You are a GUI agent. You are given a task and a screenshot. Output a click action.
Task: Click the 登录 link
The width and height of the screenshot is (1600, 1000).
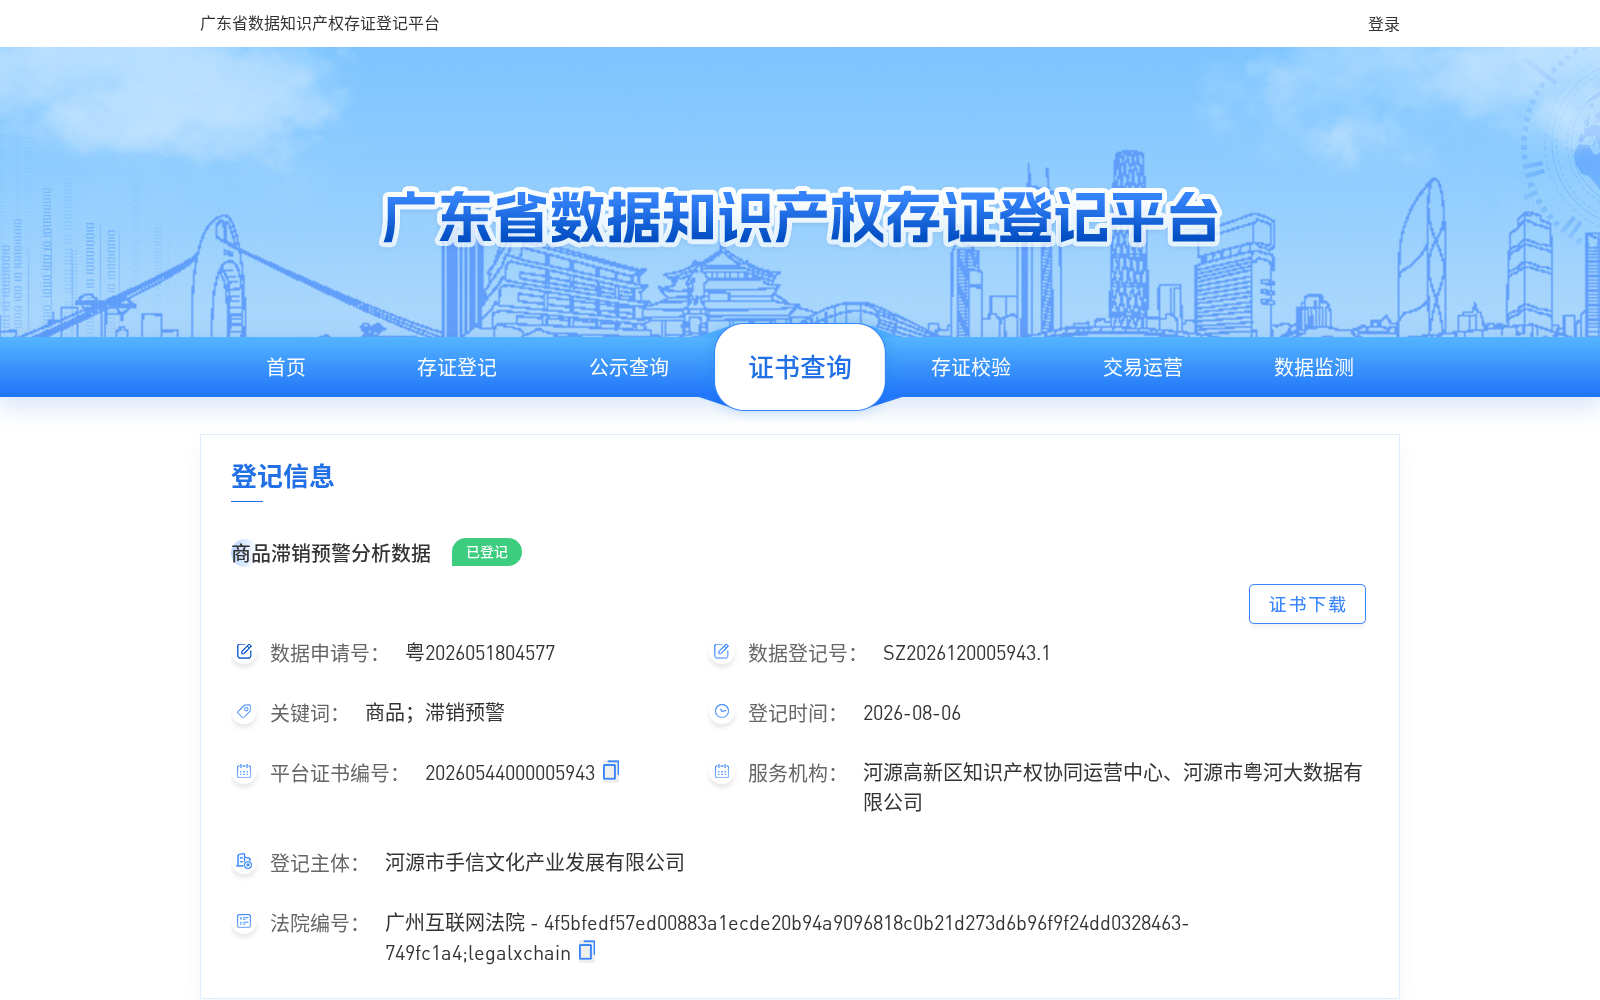[1384, 24]
